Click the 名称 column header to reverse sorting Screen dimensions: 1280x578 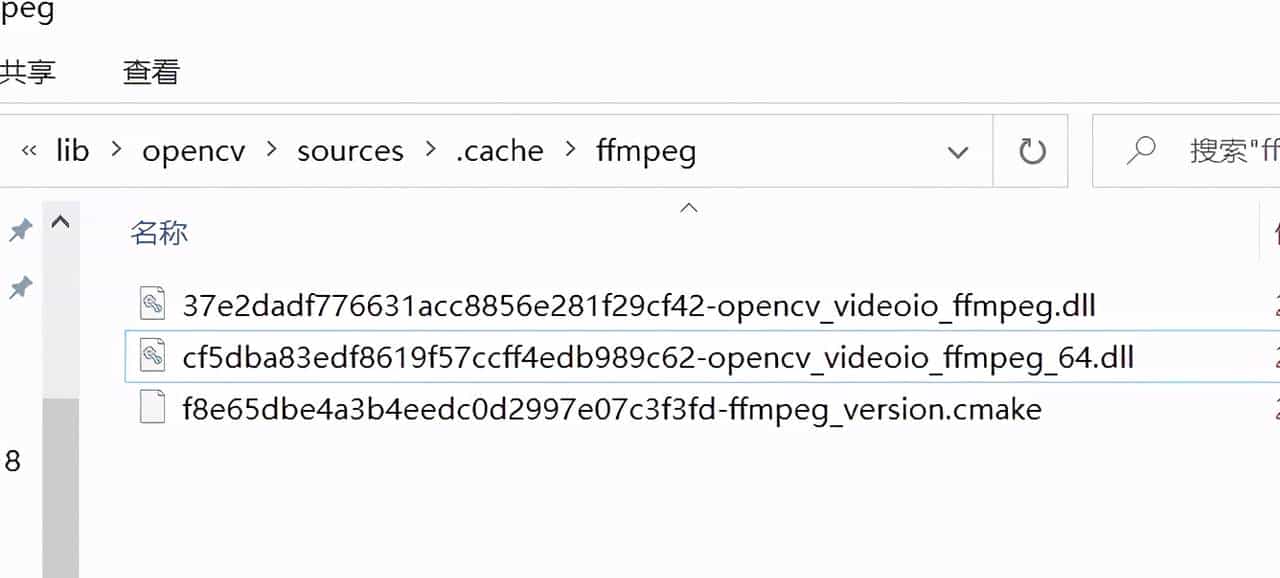(x=160, y=232)
